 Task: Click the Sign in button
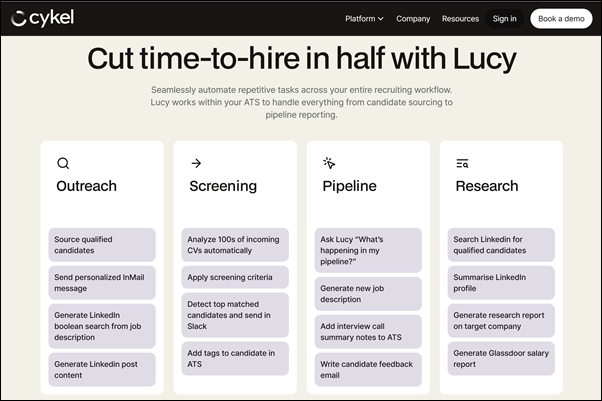(505, 18)
